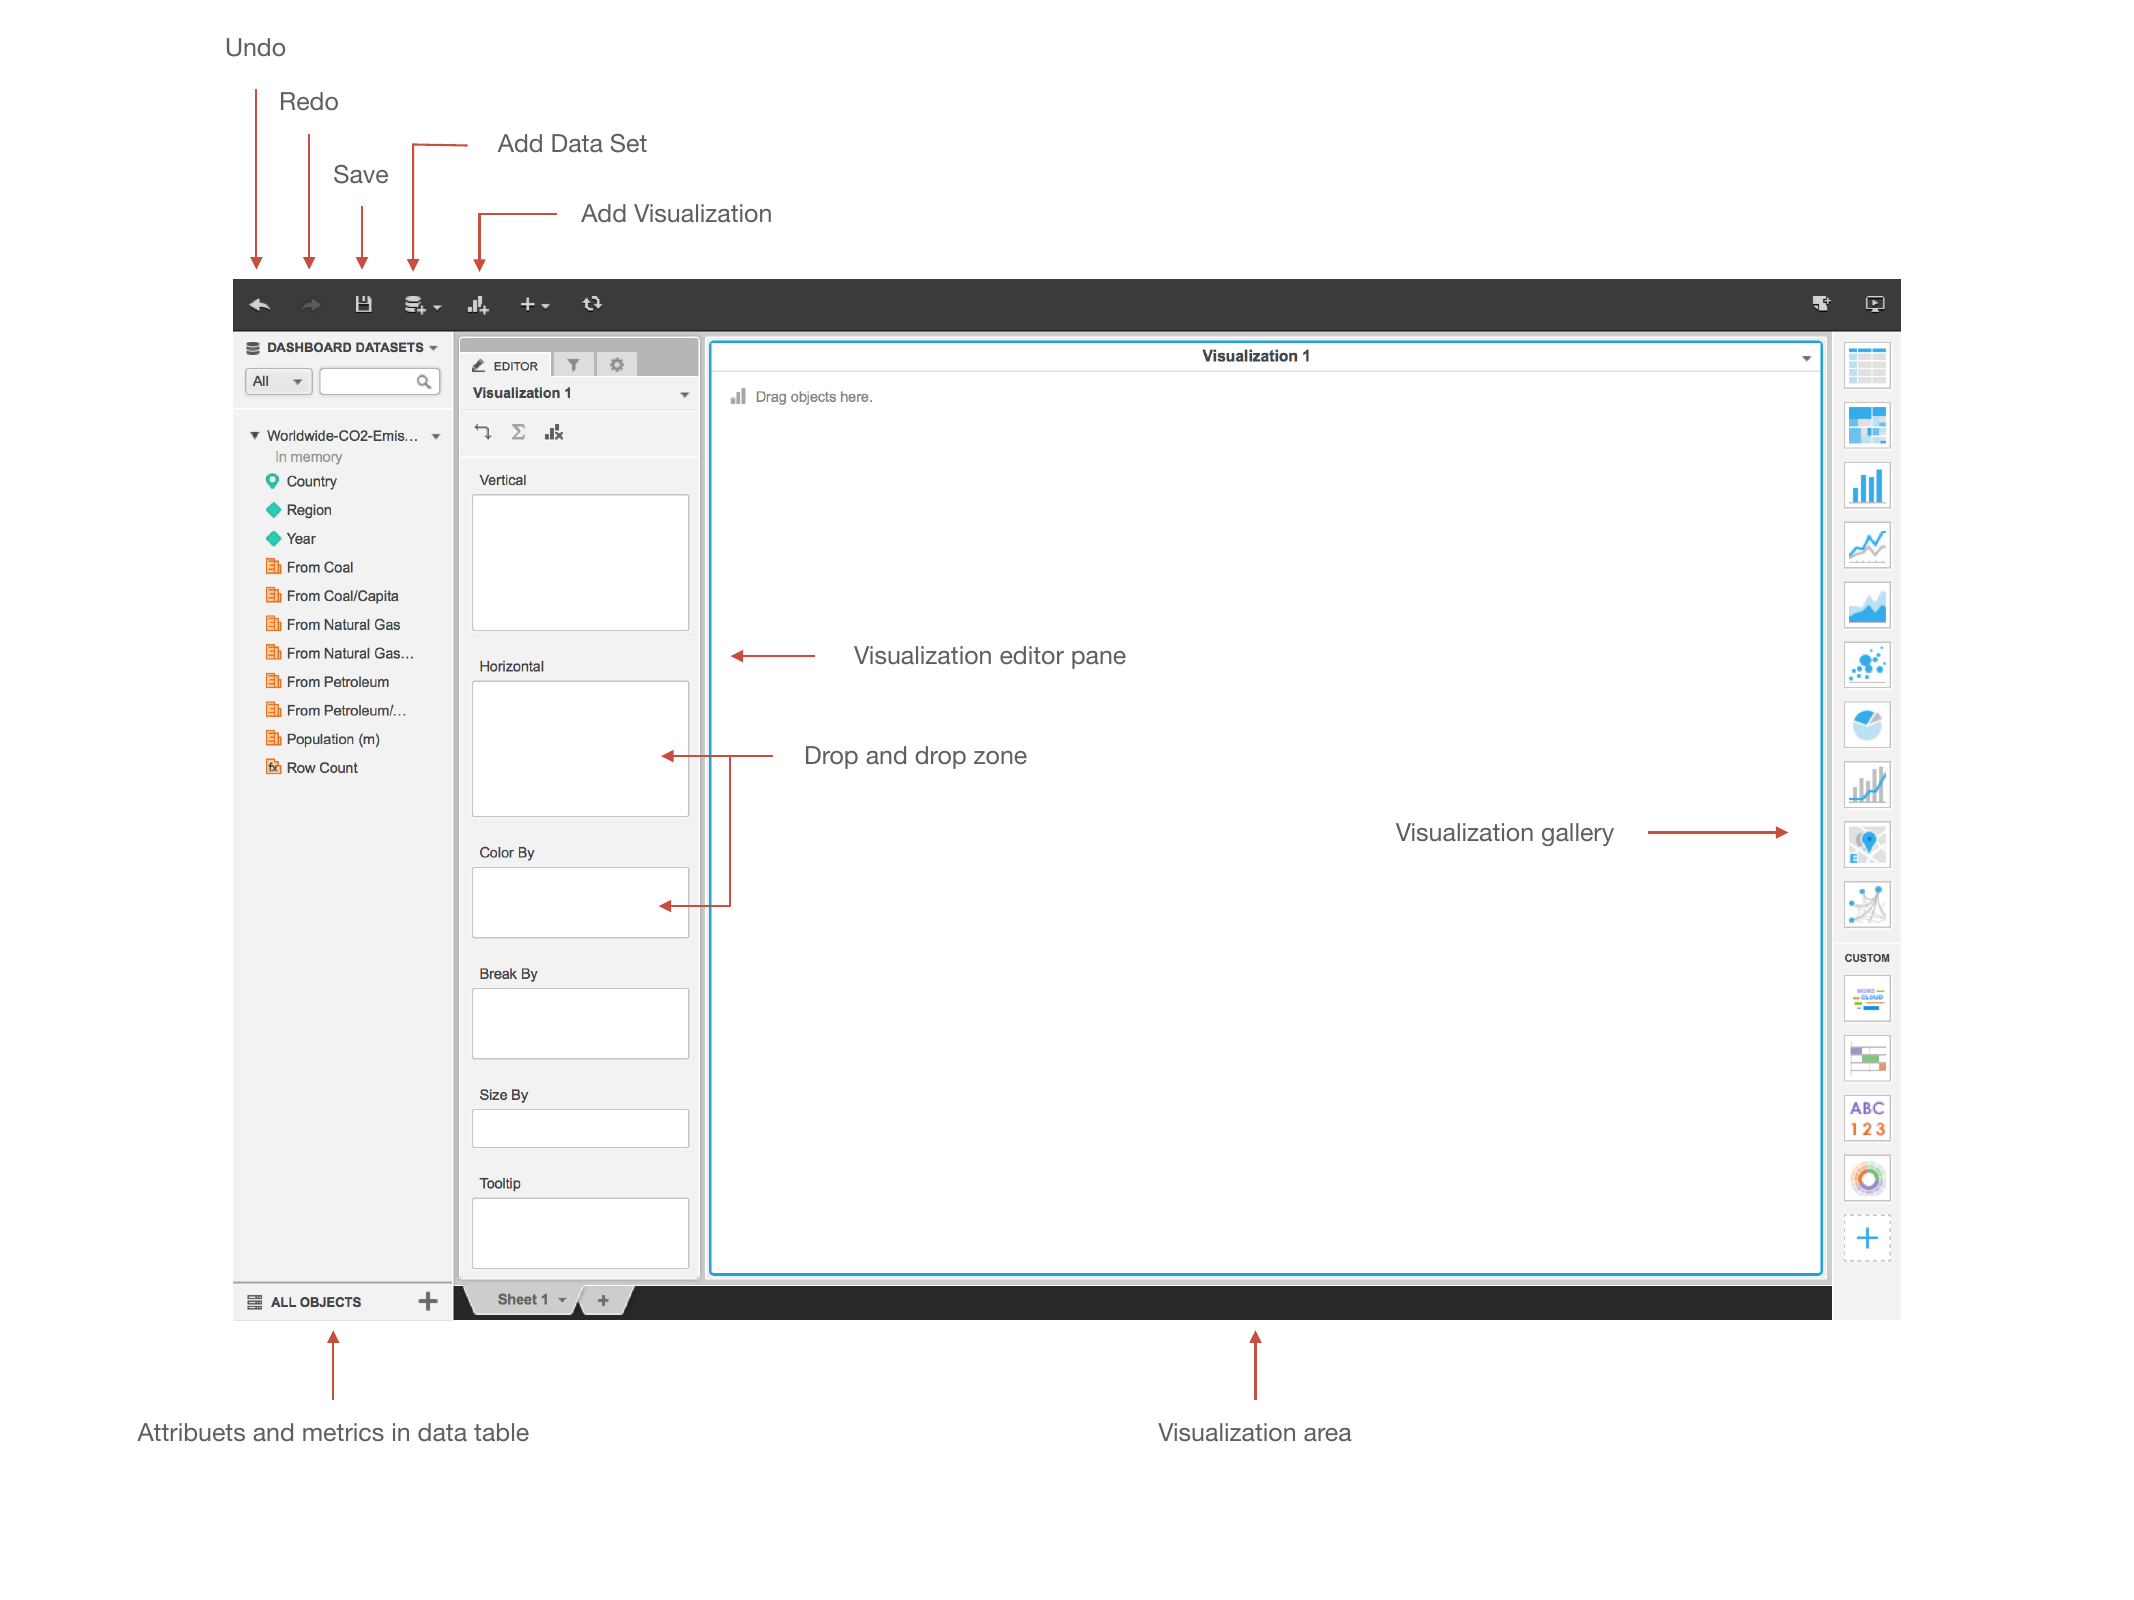
Task: Select the Population (m) metric
Action: click(322, 739)
